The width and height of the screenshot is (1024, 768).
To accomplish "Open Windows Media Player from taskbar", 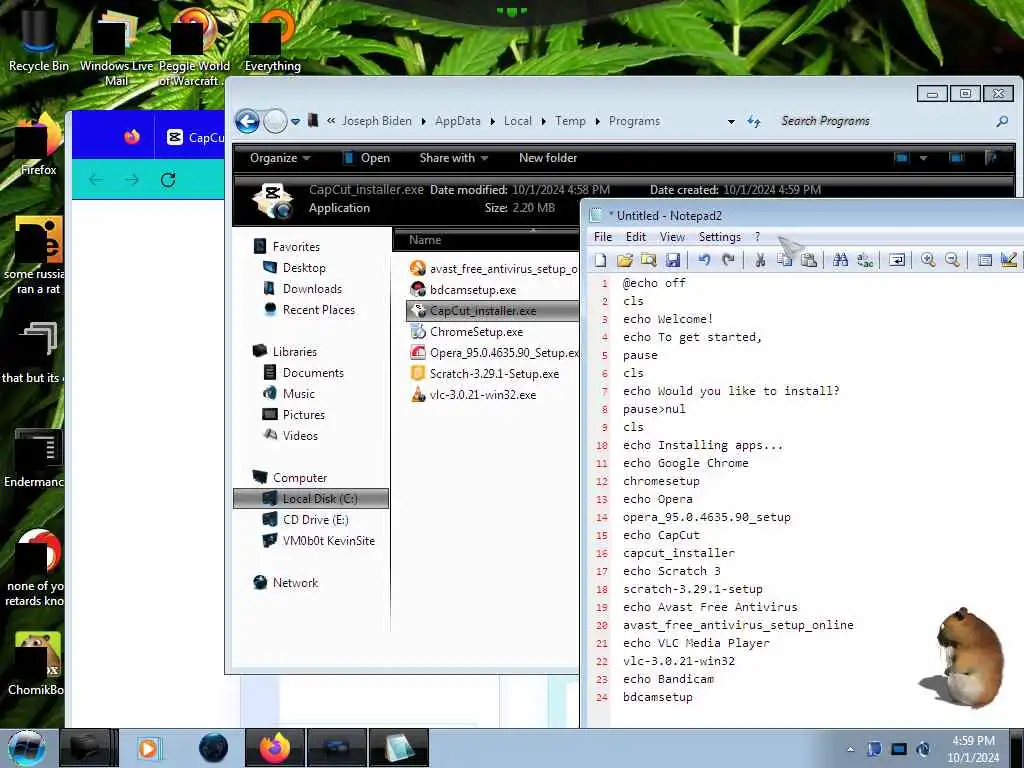I will [148, 748].
